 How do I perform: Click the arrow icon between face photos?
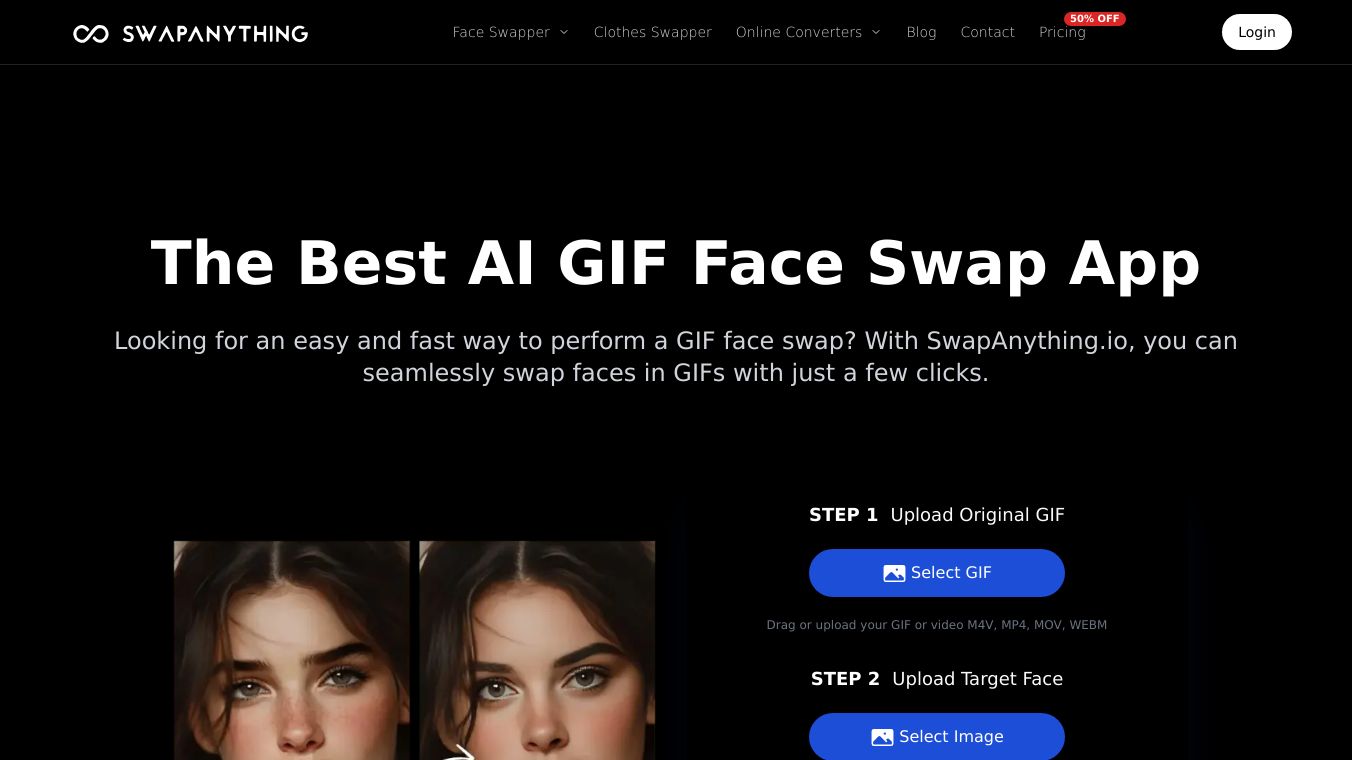pos(463,752)
